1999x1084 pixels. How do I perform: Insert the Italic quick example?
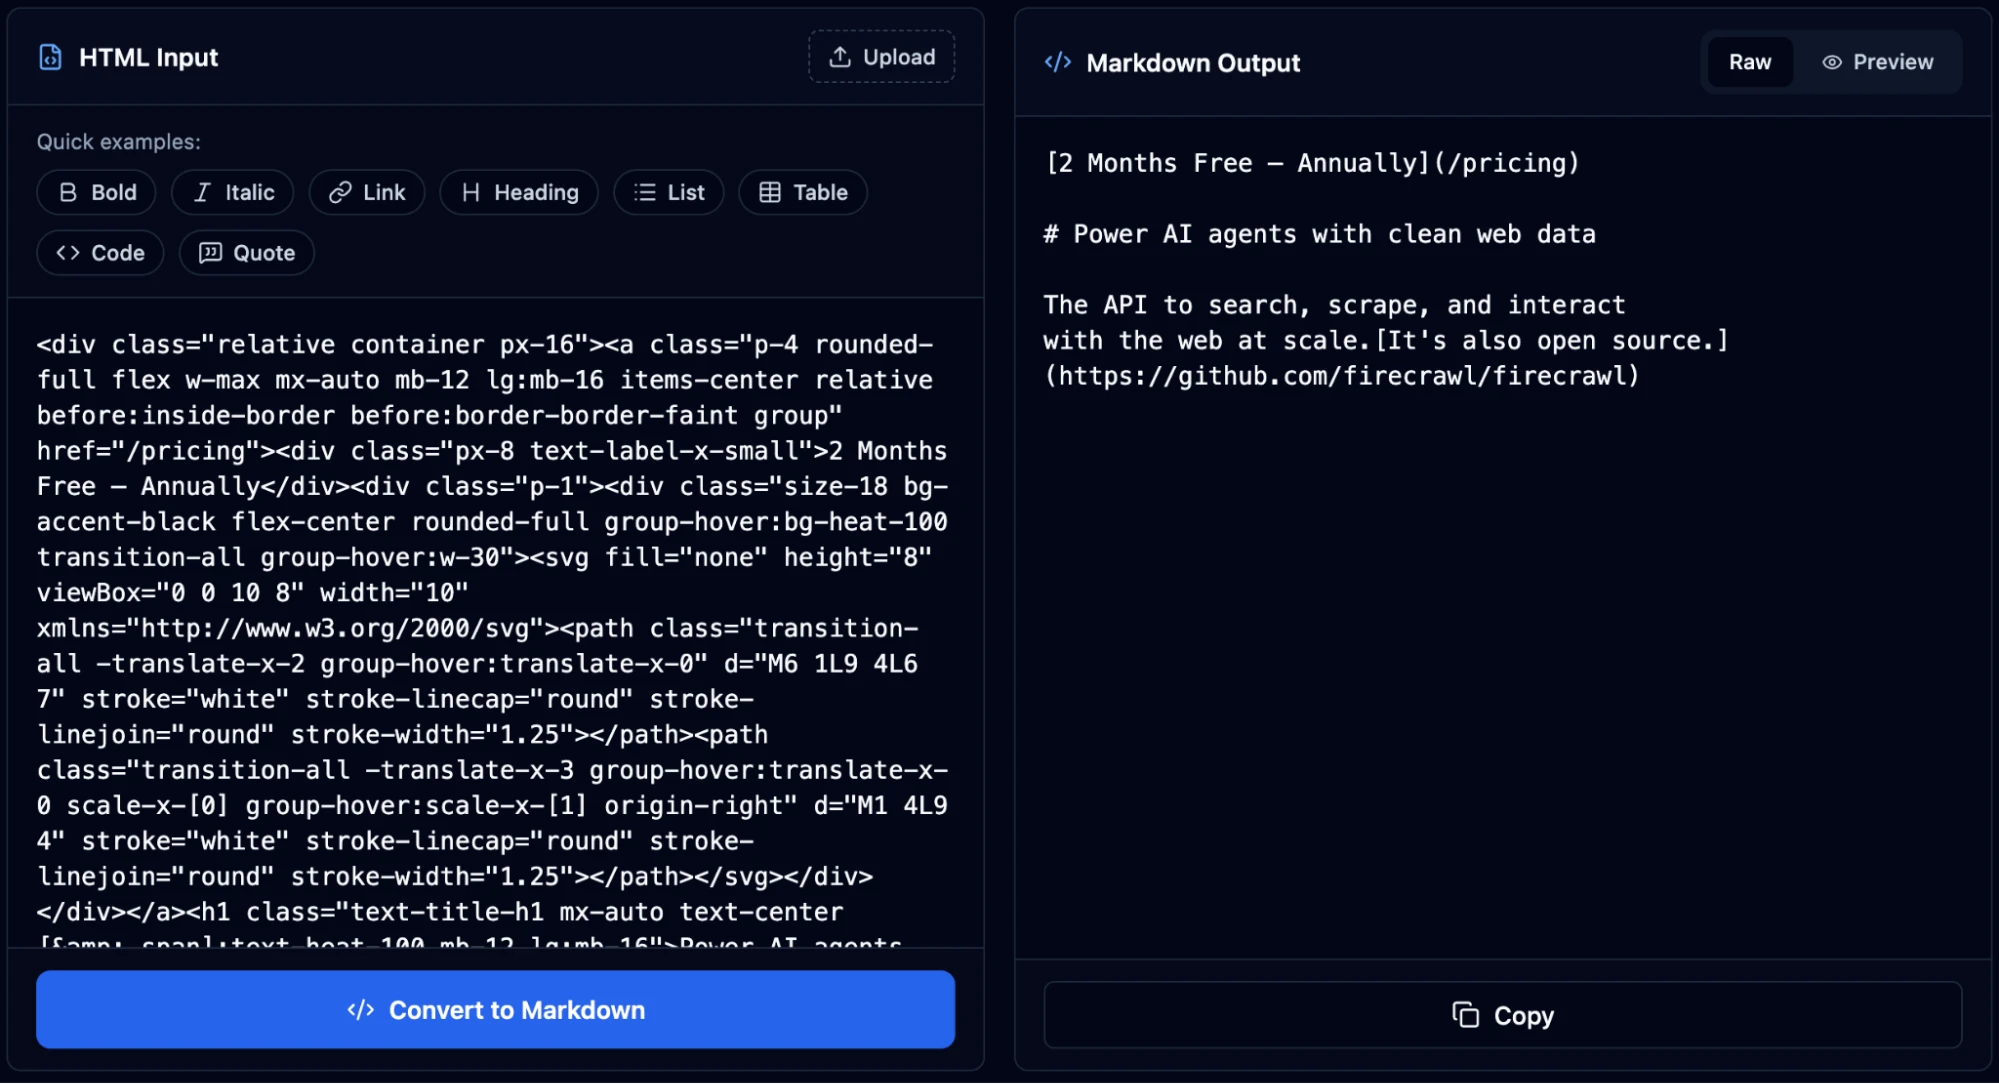(232, 192)
